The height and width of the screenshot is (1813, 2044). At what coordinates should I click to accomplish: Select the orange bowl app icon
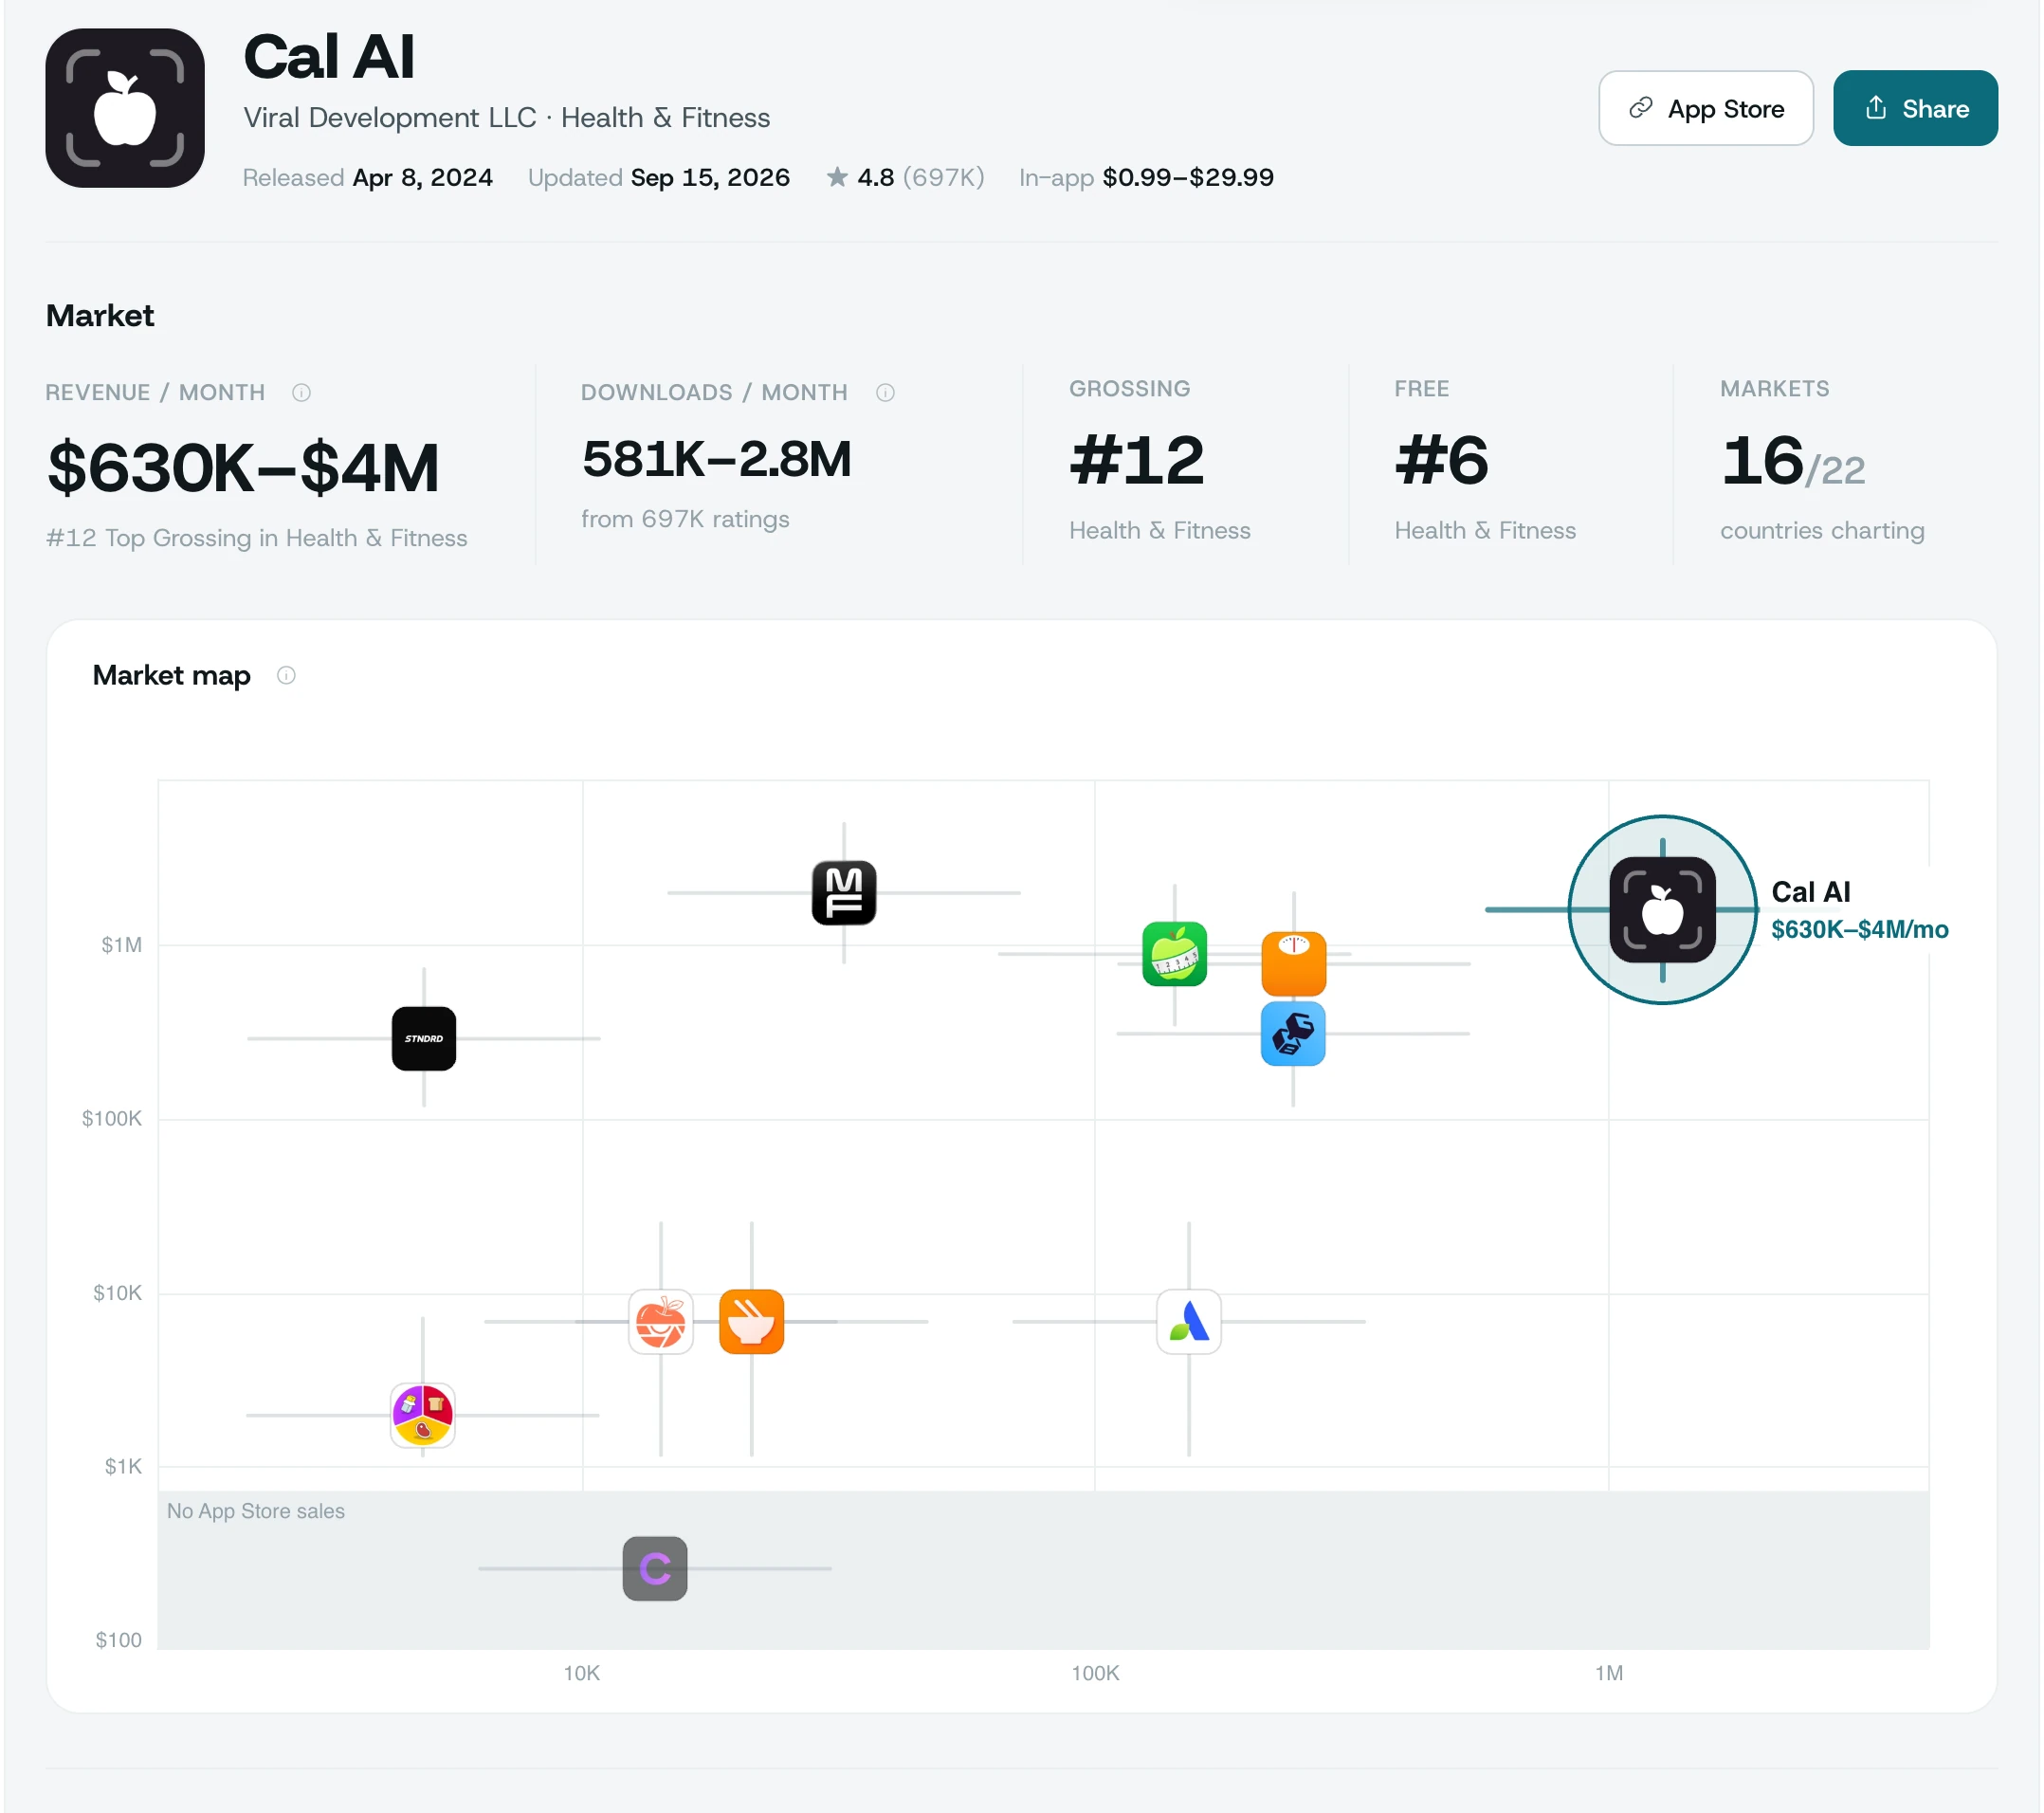pyautogui.click(x=751, y=1321)
